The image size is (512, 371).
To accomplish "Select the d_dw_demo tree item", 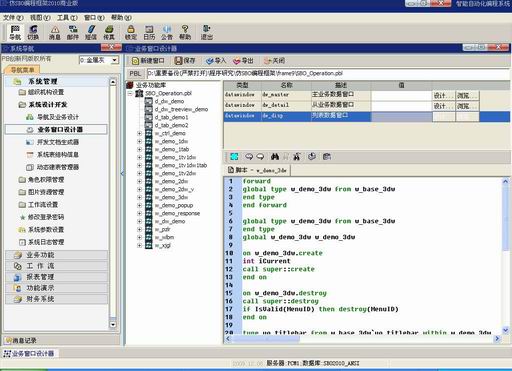I will pyautogui.click(x=169, y=101).
